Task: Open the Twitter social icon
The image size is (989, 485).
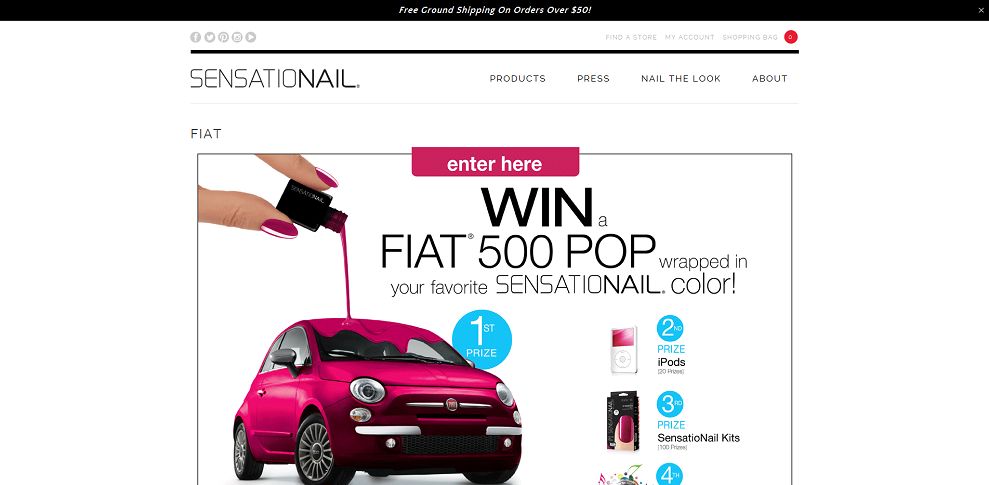Action: 209,37
